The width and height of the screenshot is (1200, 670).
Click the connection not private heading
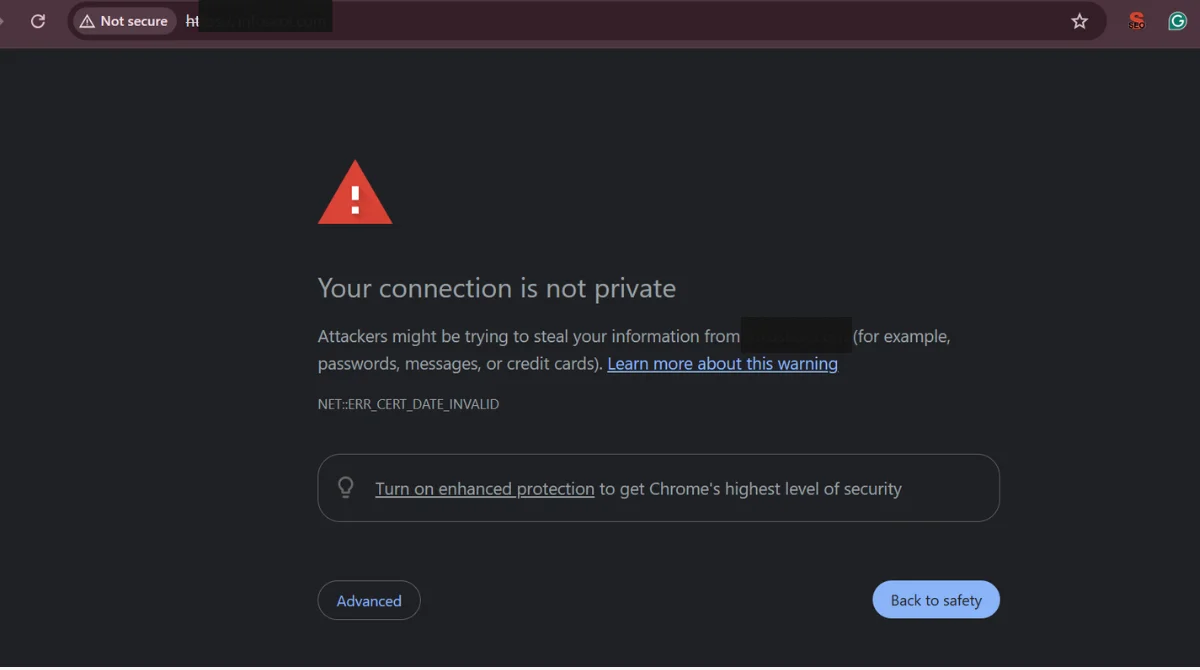[496, 288]
